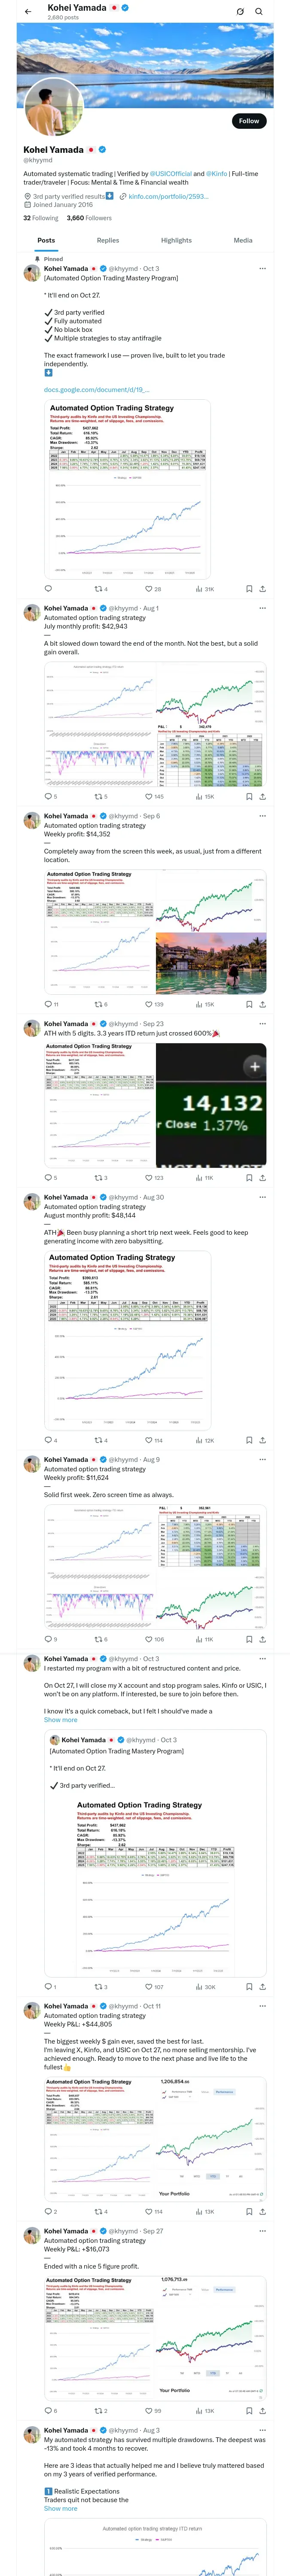
Task: Go back using the arrow icon
Action: [x=28, y=12]
